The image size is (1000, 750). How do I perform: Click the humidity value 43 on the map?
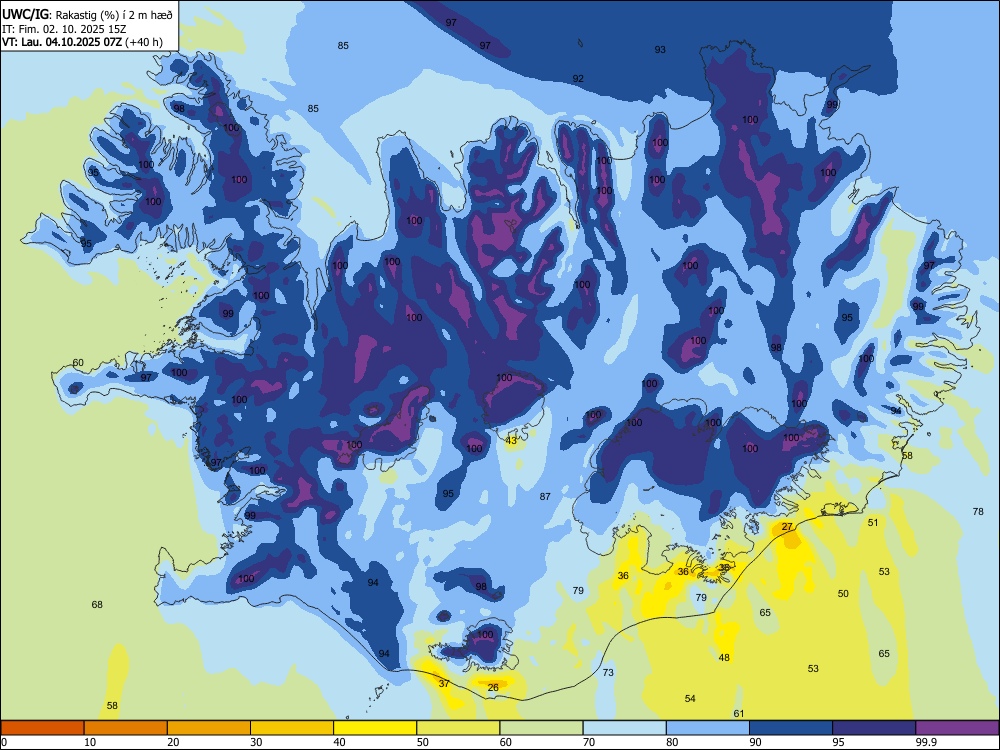click(511, 441)
